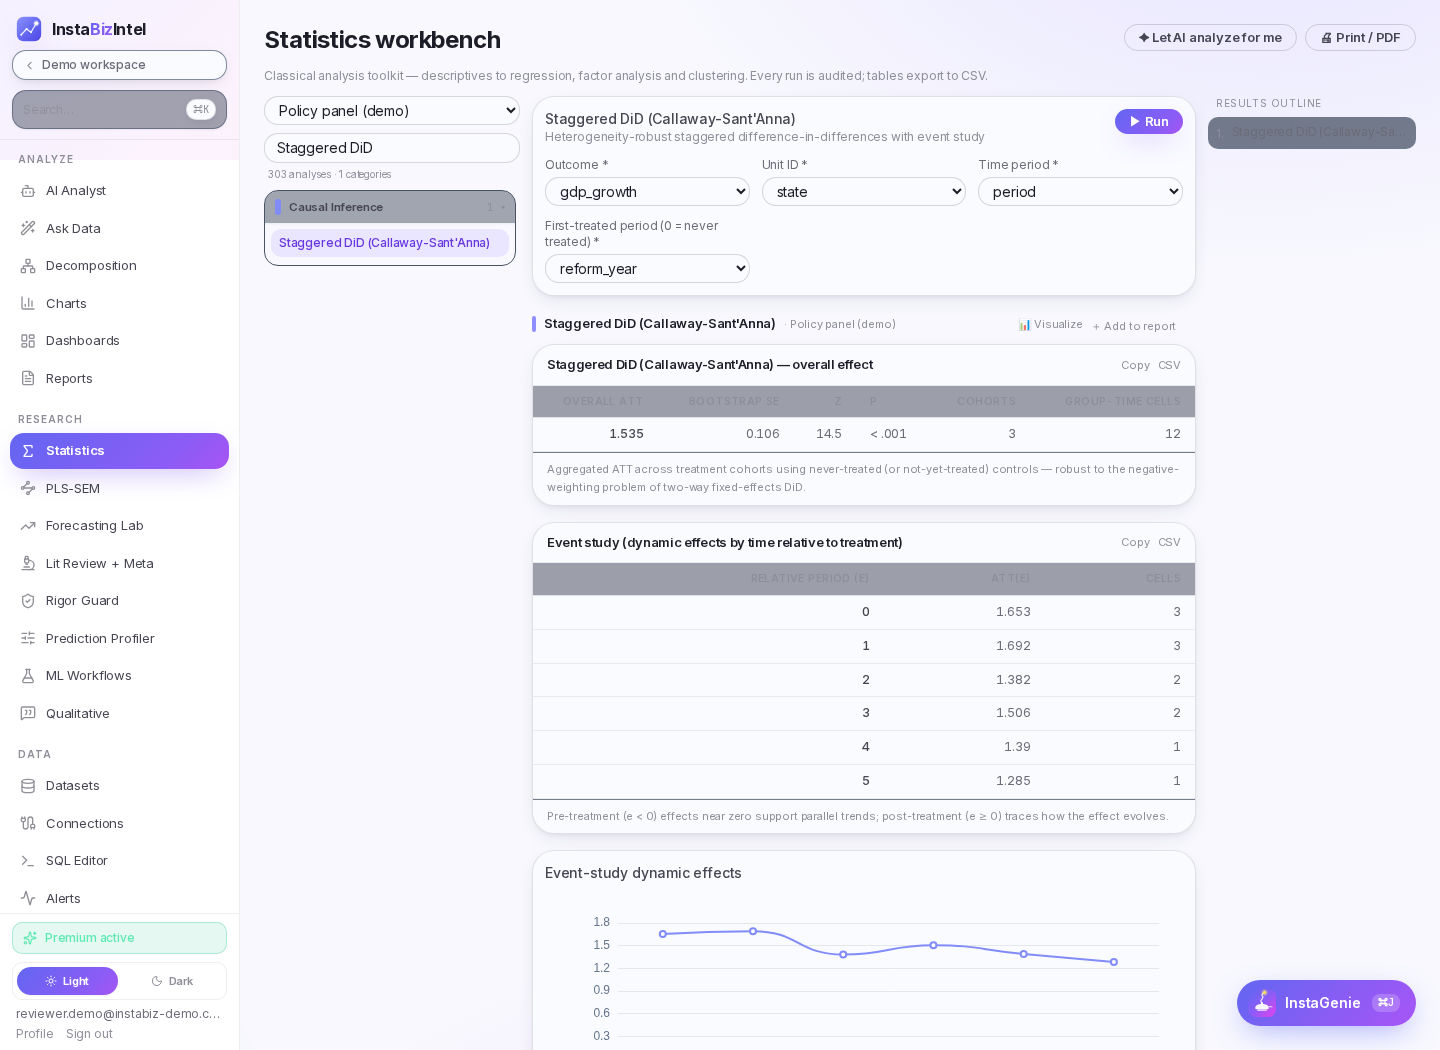Open the Lit Review + Meta icon

[28, 563]
